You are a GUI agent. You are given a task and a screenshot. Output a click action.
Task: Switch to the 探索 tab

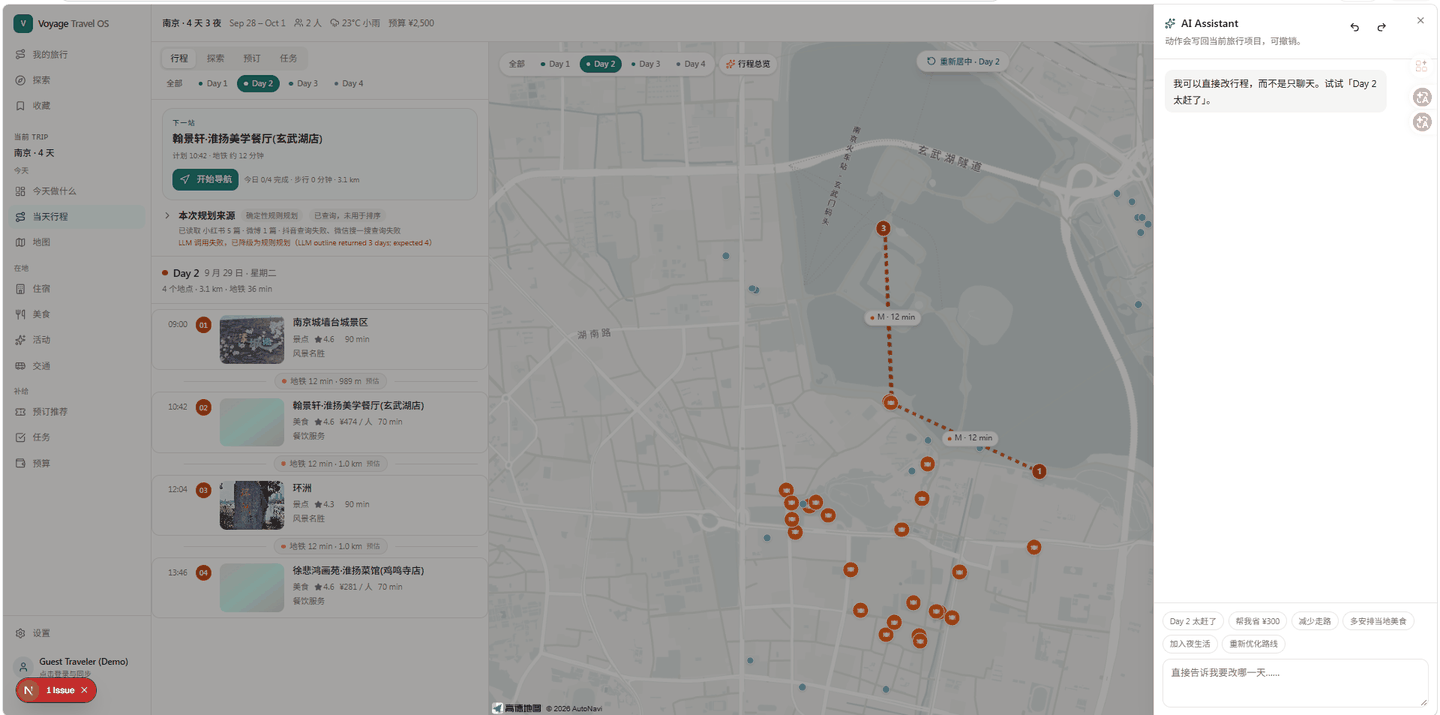click(x=215, y=58)
